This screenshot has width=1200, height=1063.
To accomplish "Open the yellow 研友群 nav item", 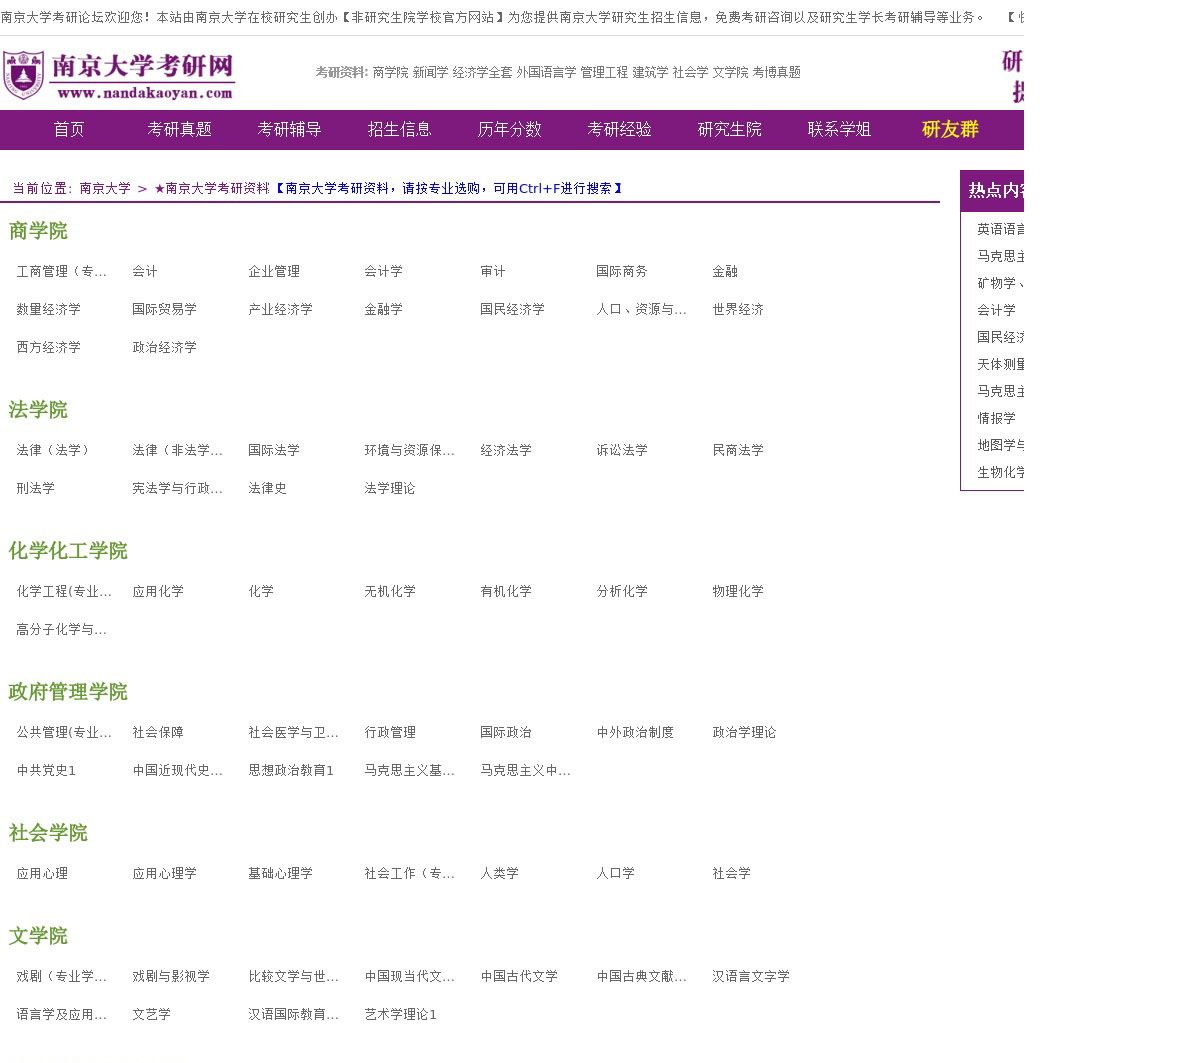I will (949, 130).
